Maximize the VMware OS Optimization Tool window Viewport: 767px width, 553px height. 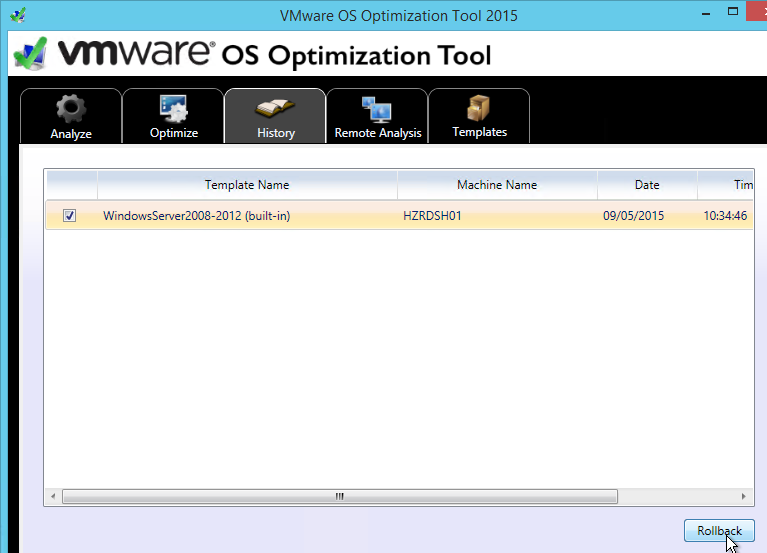coord(733,12)
